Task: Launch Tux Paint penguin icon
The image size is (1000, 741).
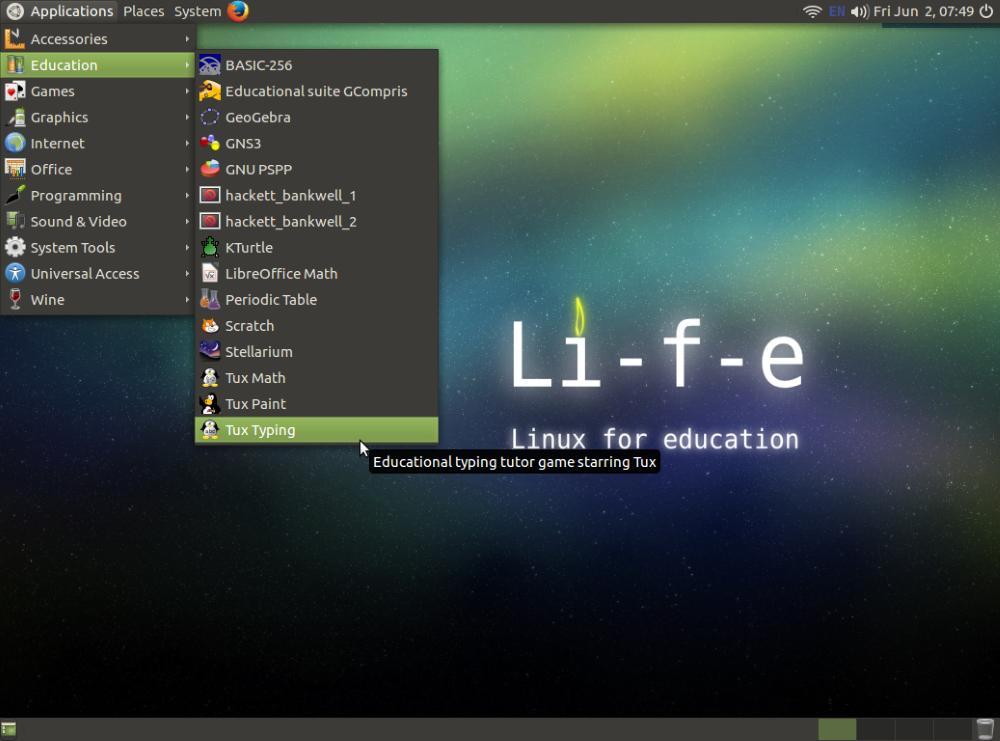Action: tap(210, 404)
